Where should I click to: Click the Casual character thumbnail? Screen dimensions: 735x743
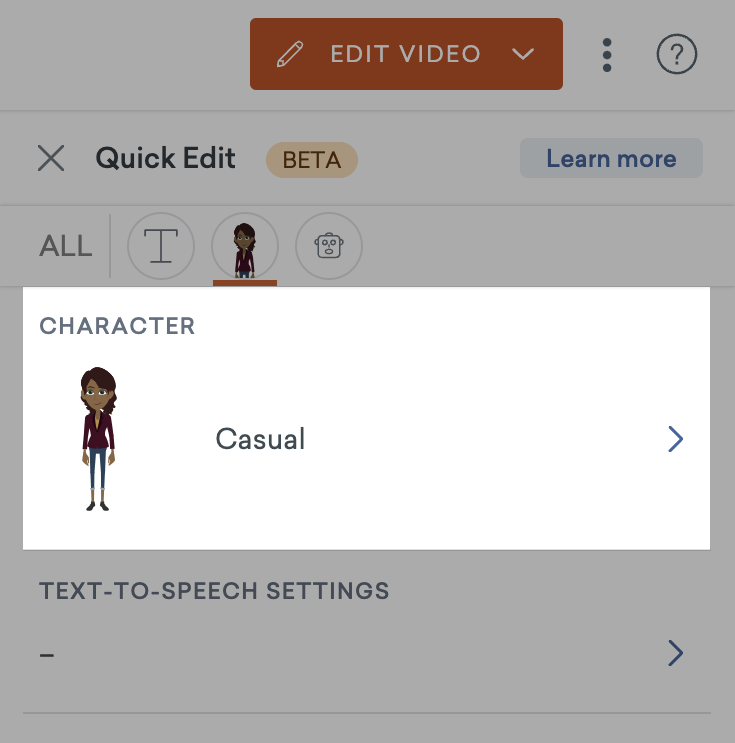98,439
